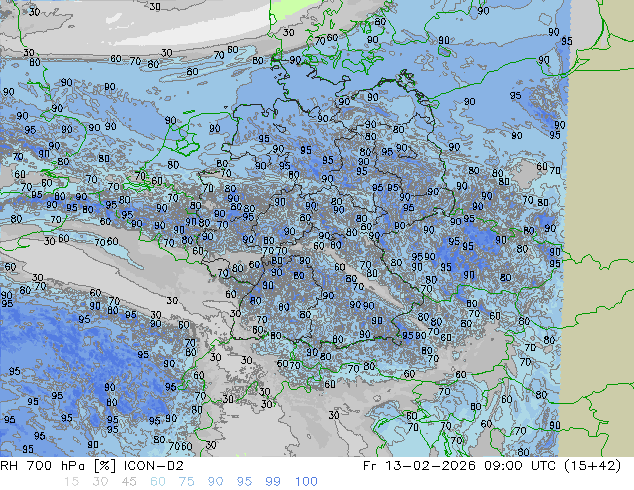Select legend value 99 below the map

click(273, 482)
